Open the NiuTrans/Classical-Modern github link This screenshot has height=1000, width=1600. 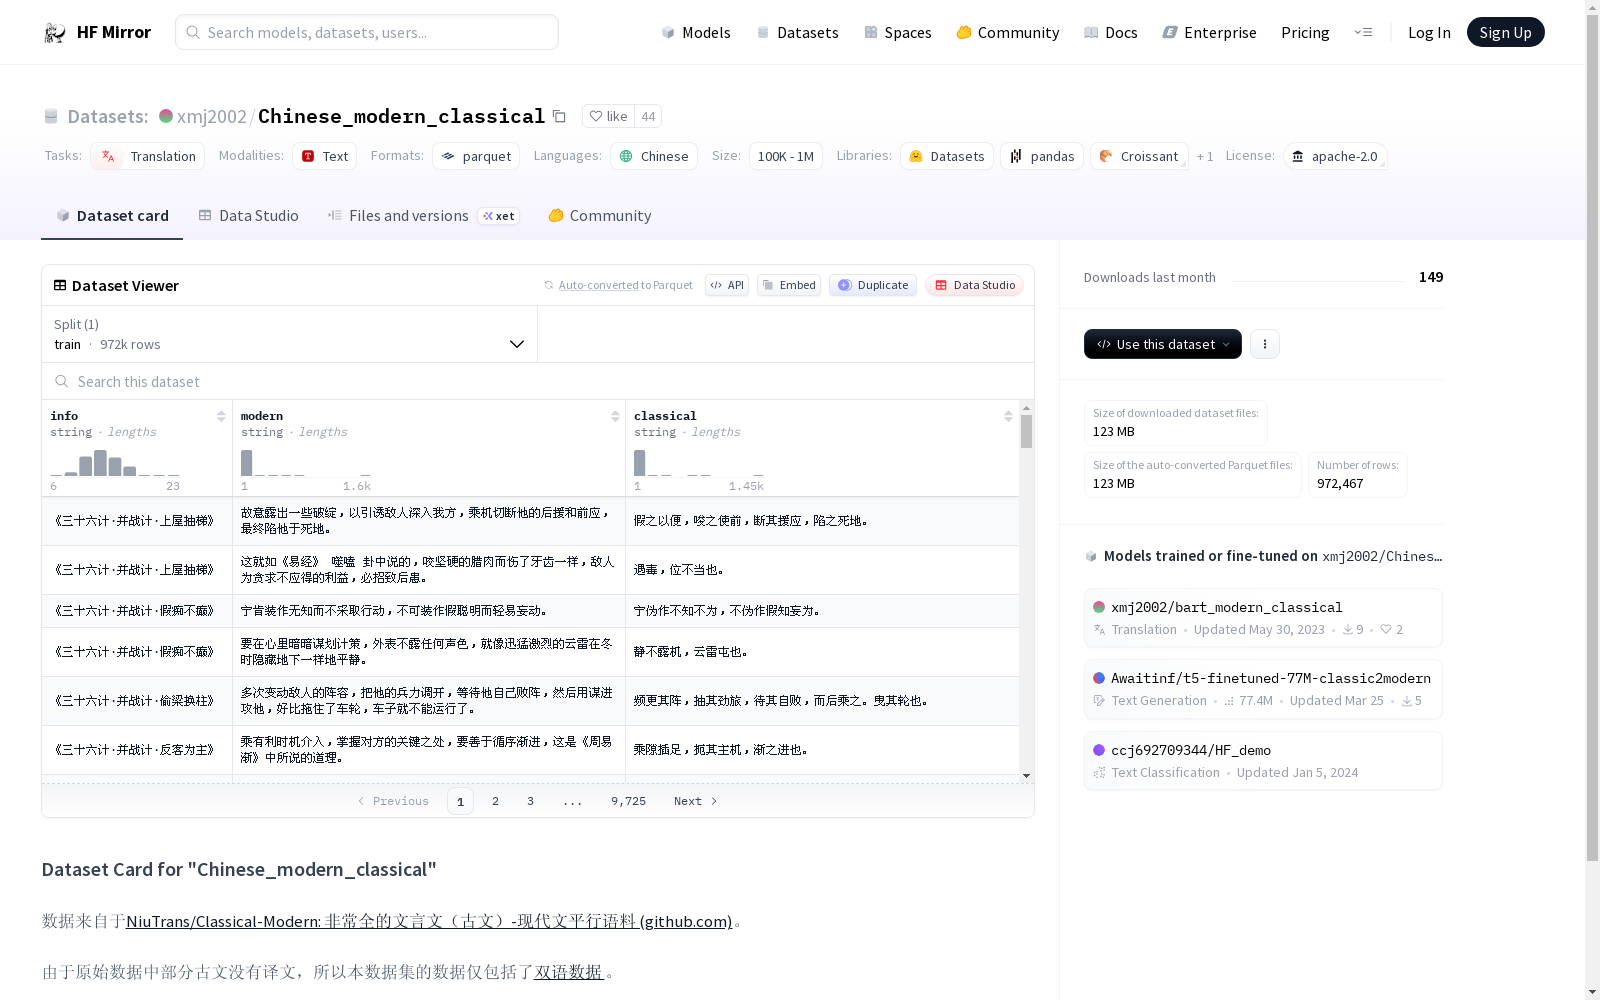click(429, 921)
